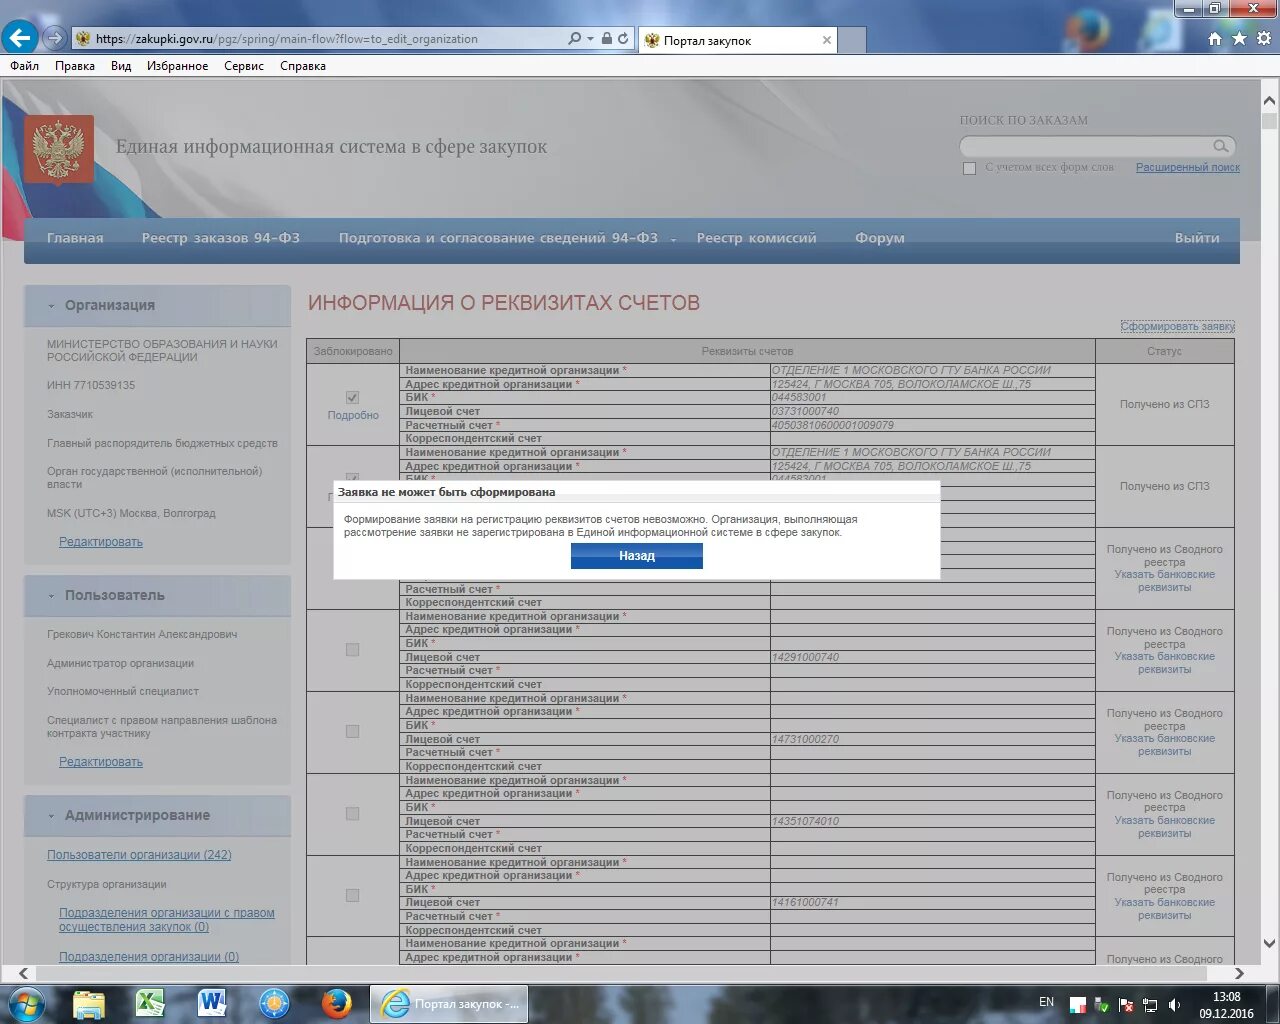
Task: Open the Избранное menu
Action: coord(177,66)
